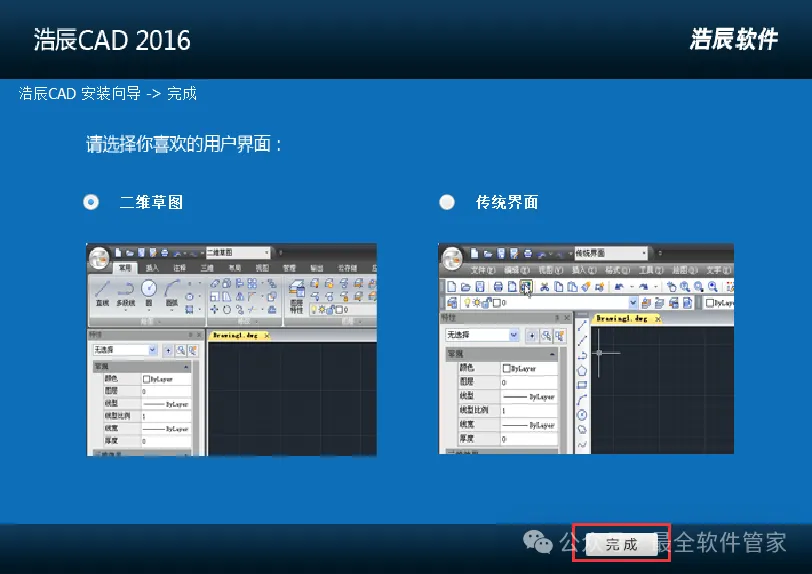Screen dimensions: 812x574
Task: Click the 浩辰CAD 2016 title text
Action: coord(112,40)
